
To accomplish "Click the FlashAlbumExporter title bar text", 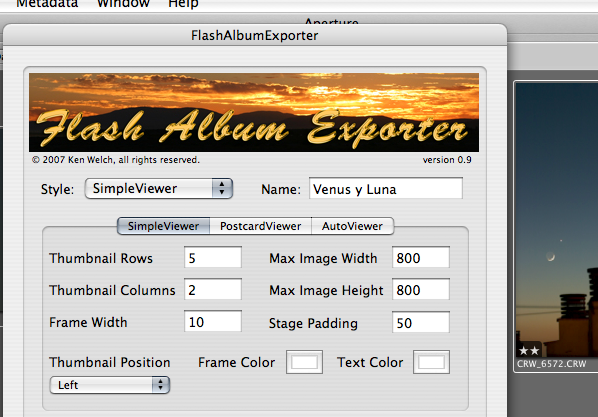I will click(x=254, y=35).
